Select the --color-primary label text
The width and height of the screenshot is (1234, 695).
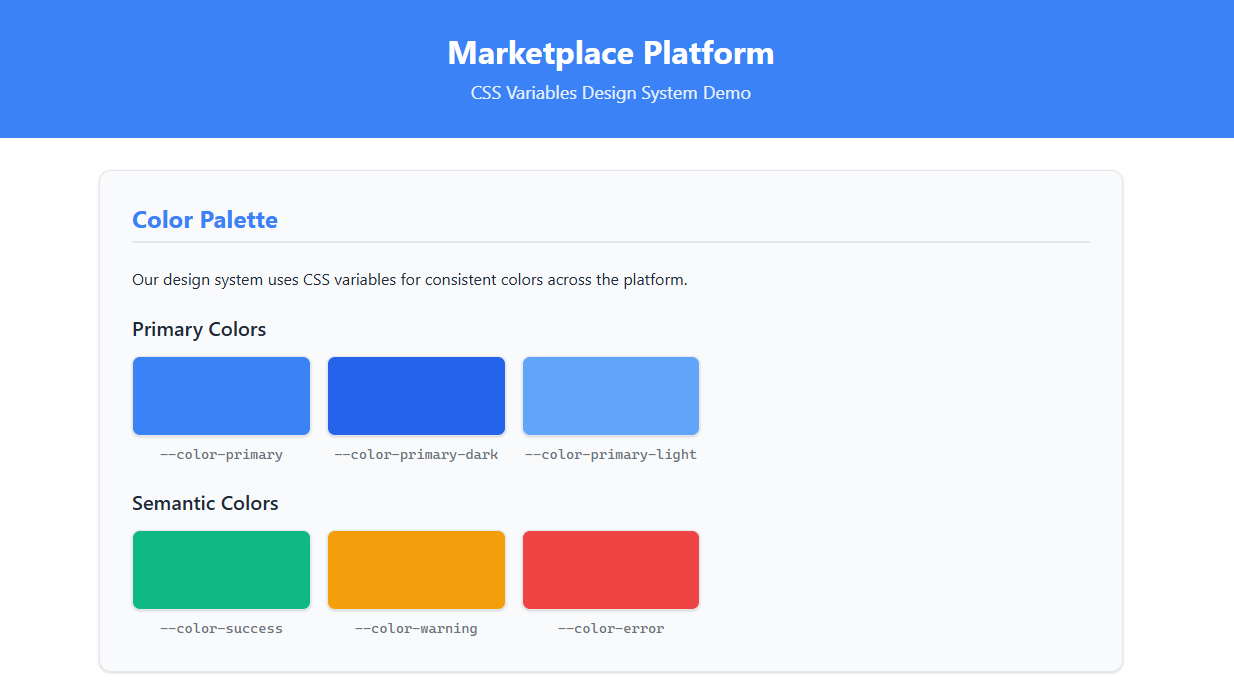click(x=220, y=454)
